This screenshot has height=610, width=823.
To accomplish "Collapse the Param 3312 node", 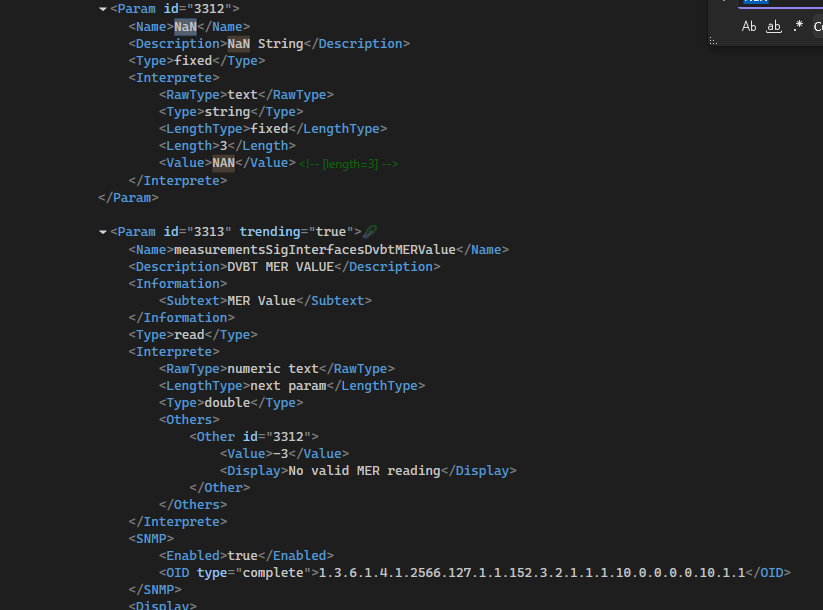I will [103, 9].
